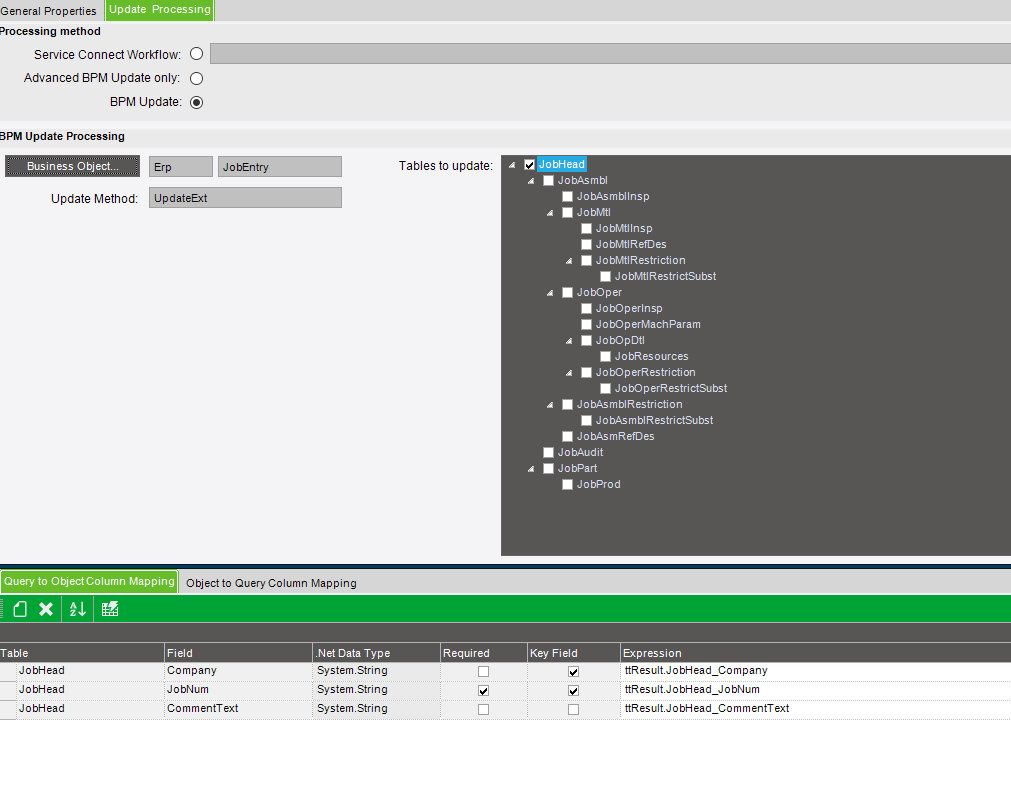
Task: Select the JobOperRestrictSubst tree item label
Action: [x=671, y=388]
